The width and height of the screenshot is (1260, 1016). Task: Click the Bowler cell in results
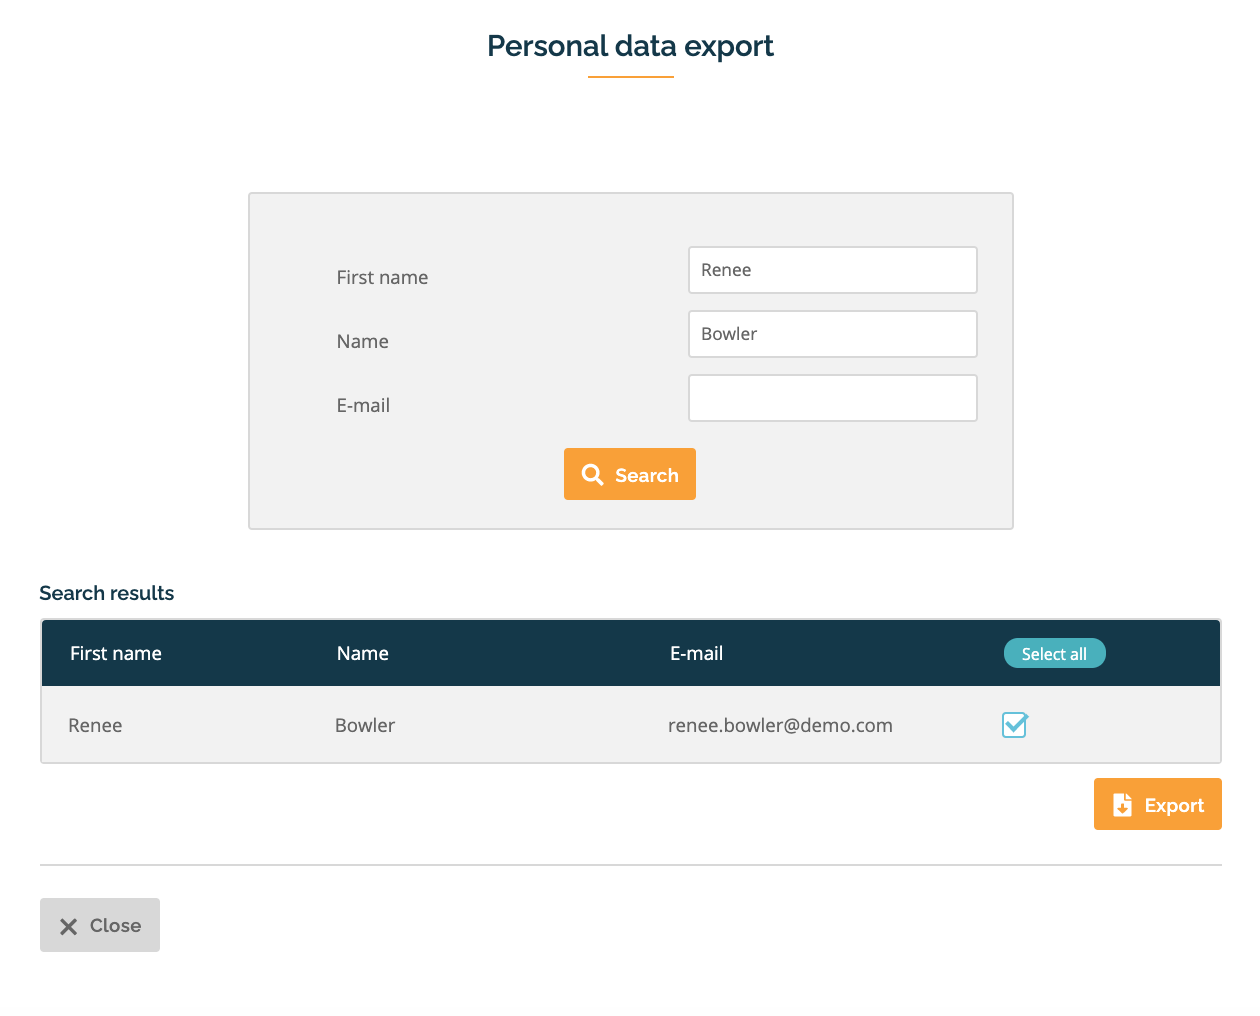(365, 725)
